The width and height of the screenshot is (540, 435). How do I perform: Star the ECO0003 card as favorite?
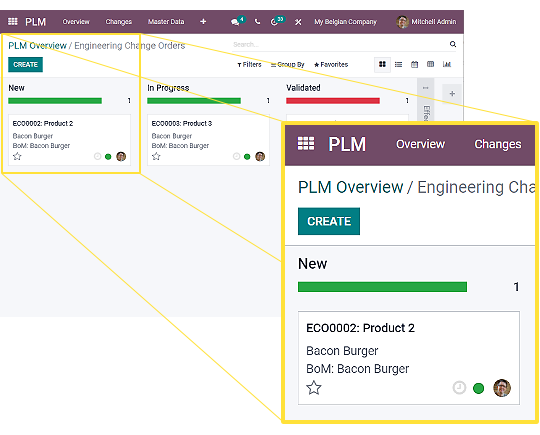pos(156,157)
